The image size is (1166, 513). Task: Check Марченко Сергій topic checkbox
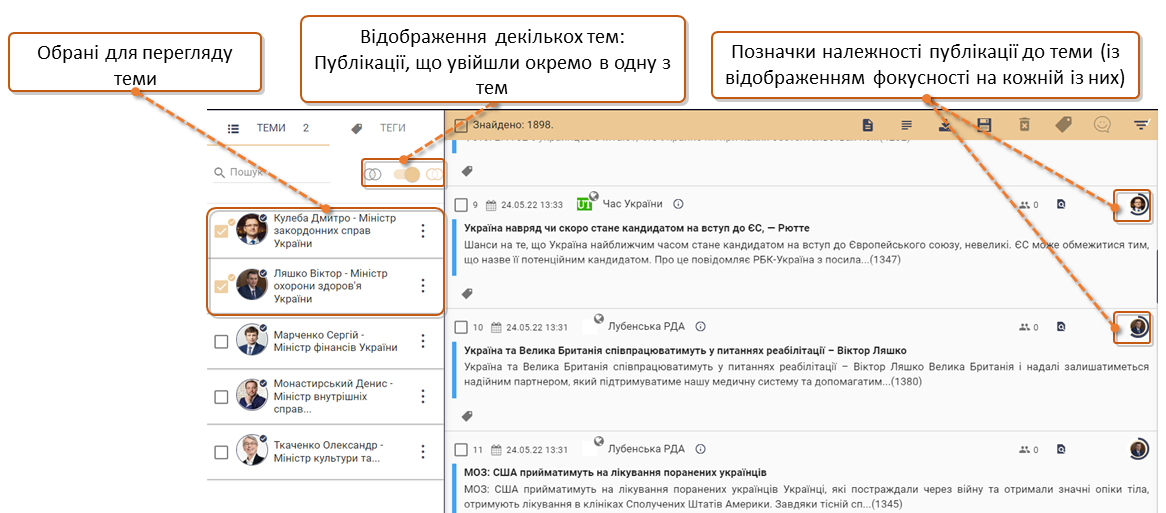(221, 341)
